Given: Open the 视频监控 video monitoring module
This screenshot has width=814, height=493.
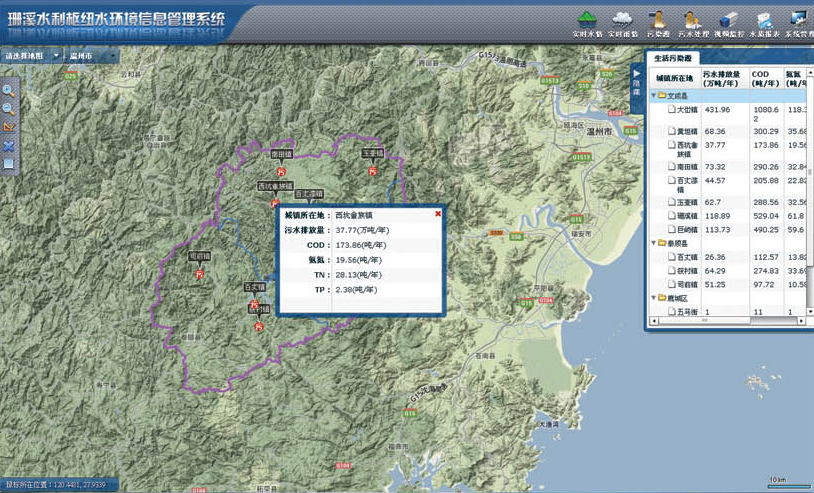Looking at the screenshot, I should click(x=728, y=23).
